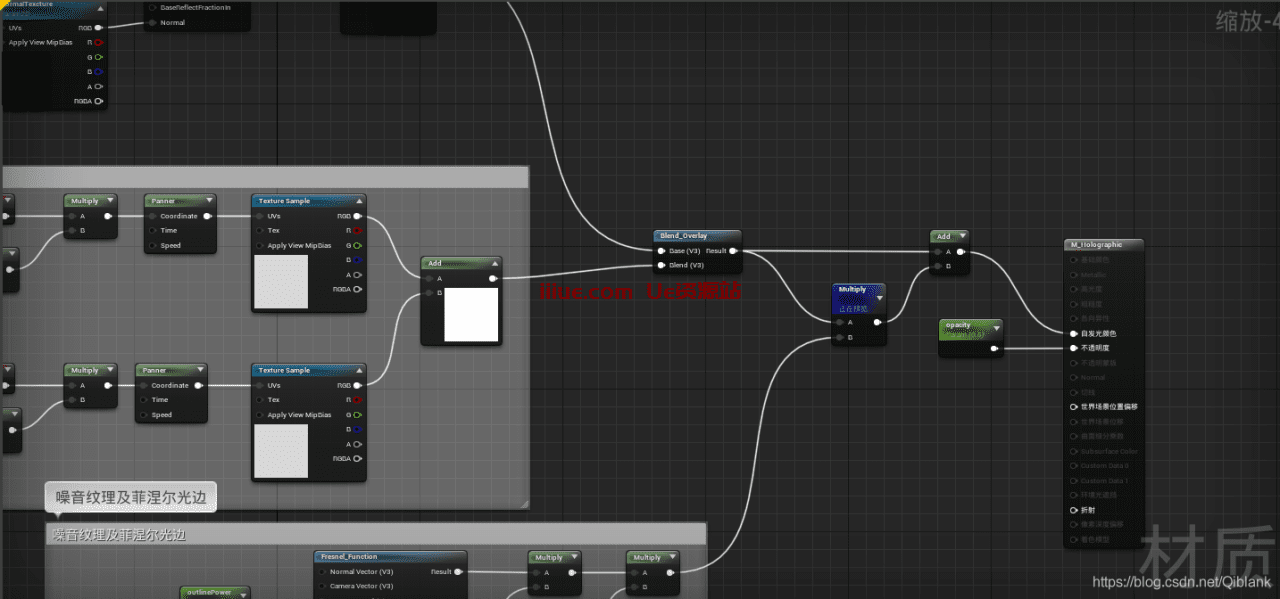Click the upper Panner node's Coordinate output pin
Screen dimensions: 1280x599
(x=207, y=216)
